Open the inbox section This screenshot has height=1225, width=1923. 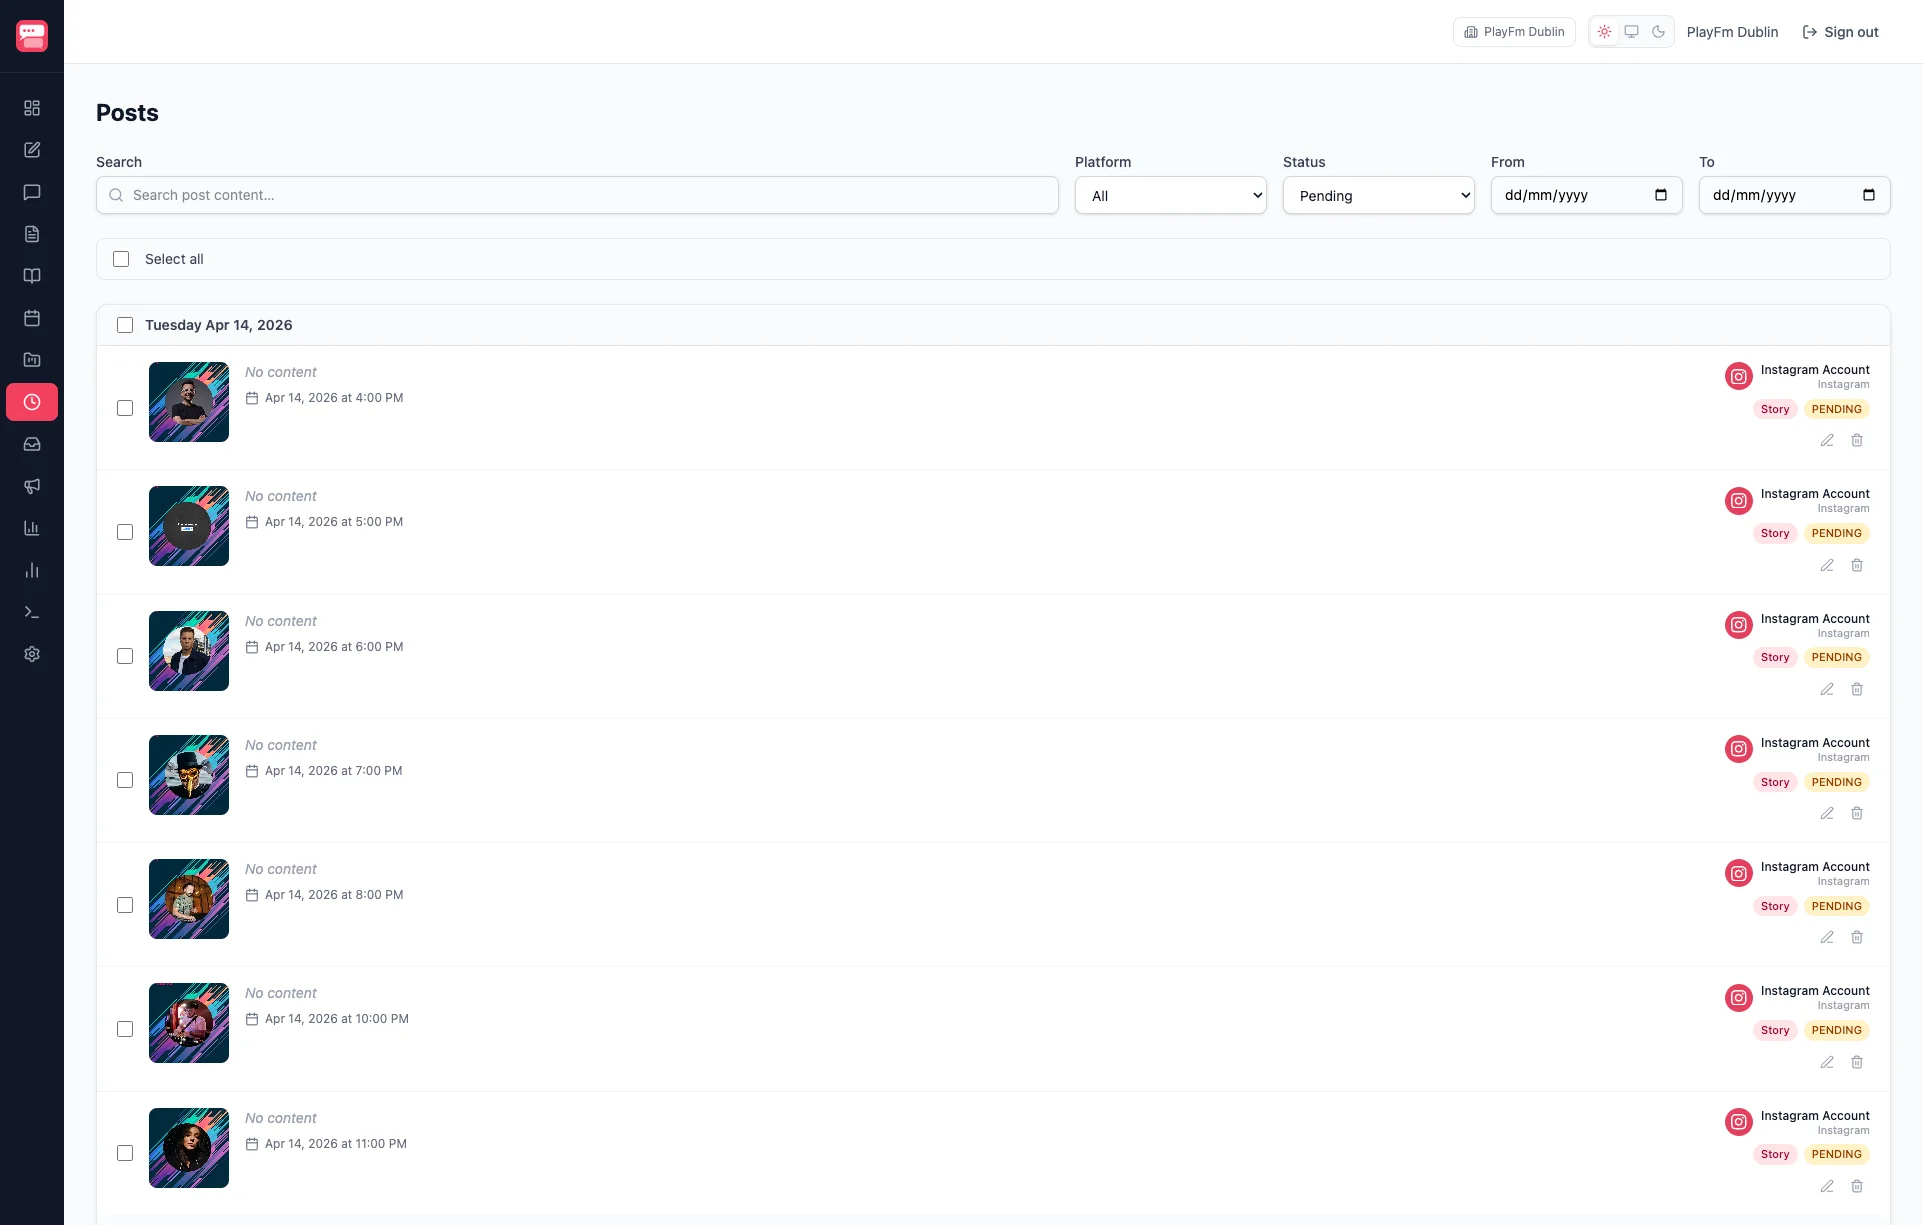32,444
